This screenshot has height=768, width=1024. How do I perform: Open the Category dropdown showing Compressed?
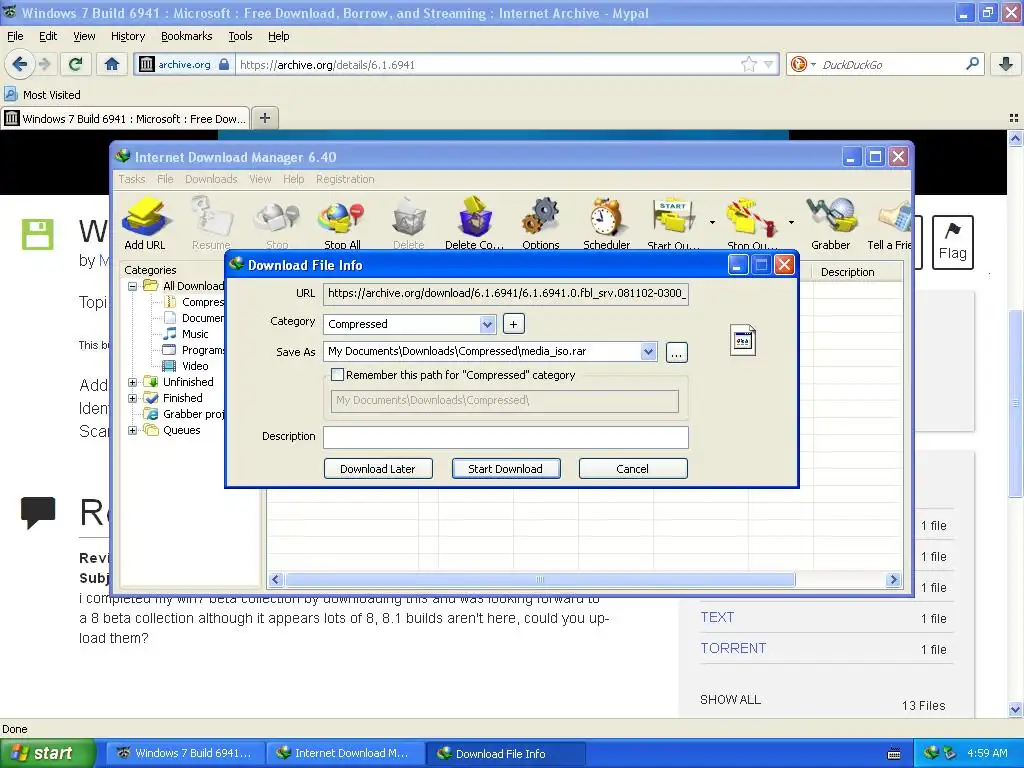(x=487, y=324)
